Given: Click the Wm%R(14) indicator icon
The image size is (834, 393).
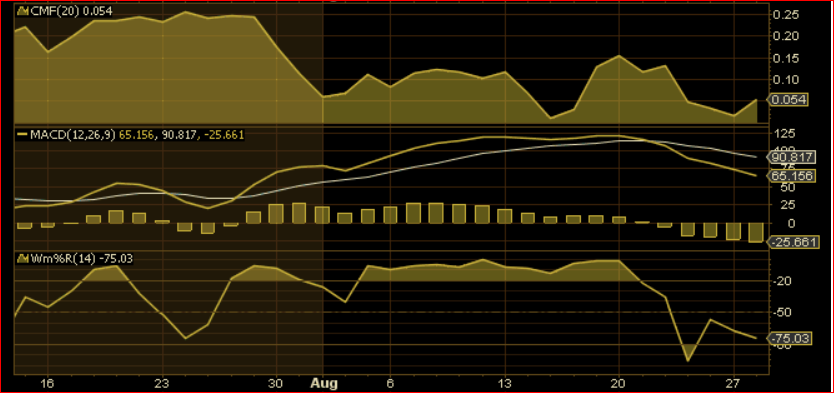Looking at the screenshot, I should [x=22, y=259].
